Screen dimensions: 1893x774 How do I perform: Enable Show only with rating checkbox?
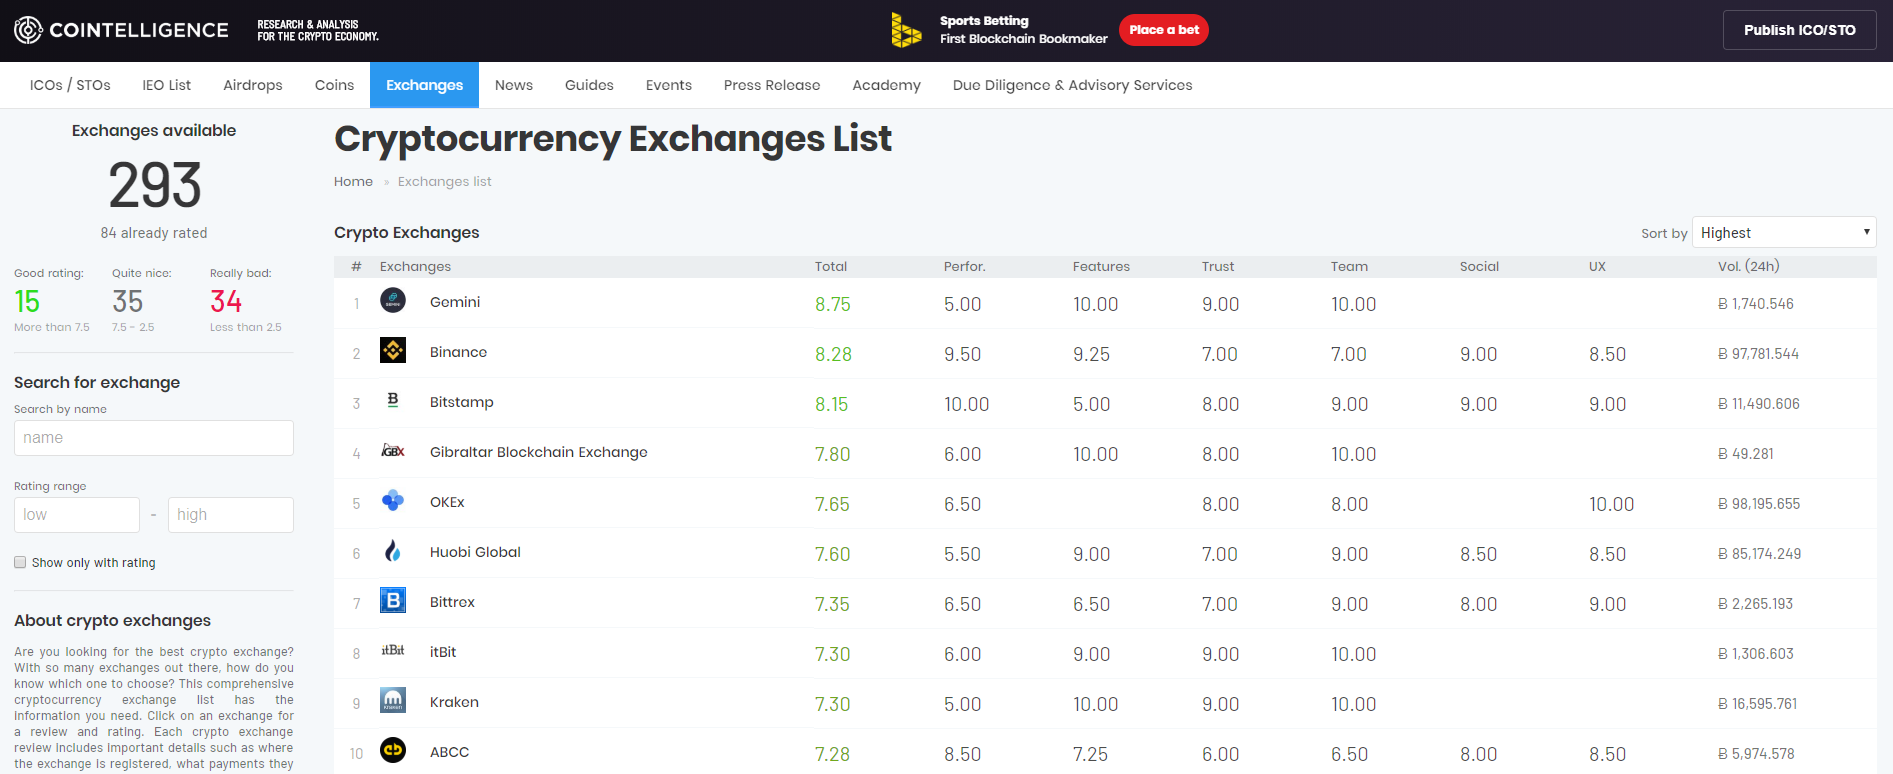pyautogui.click(x=20, y=562)
